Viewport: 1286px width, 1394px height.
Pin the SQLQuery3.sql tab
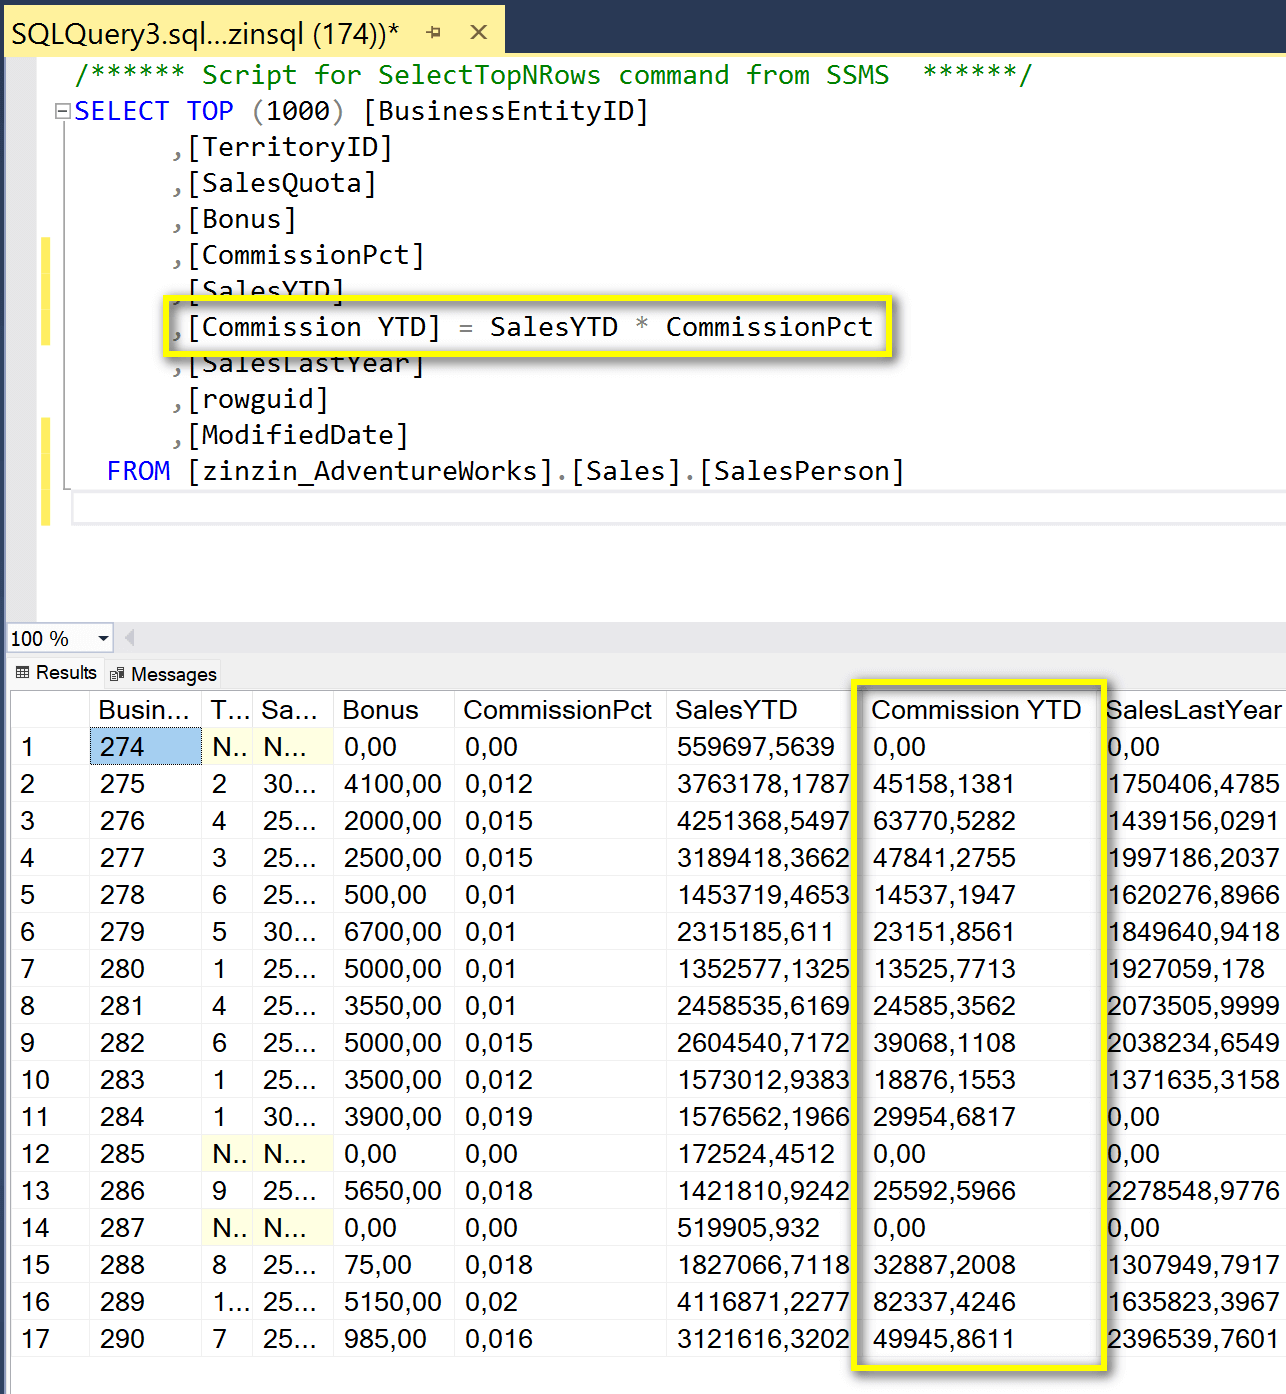[433, 33]
